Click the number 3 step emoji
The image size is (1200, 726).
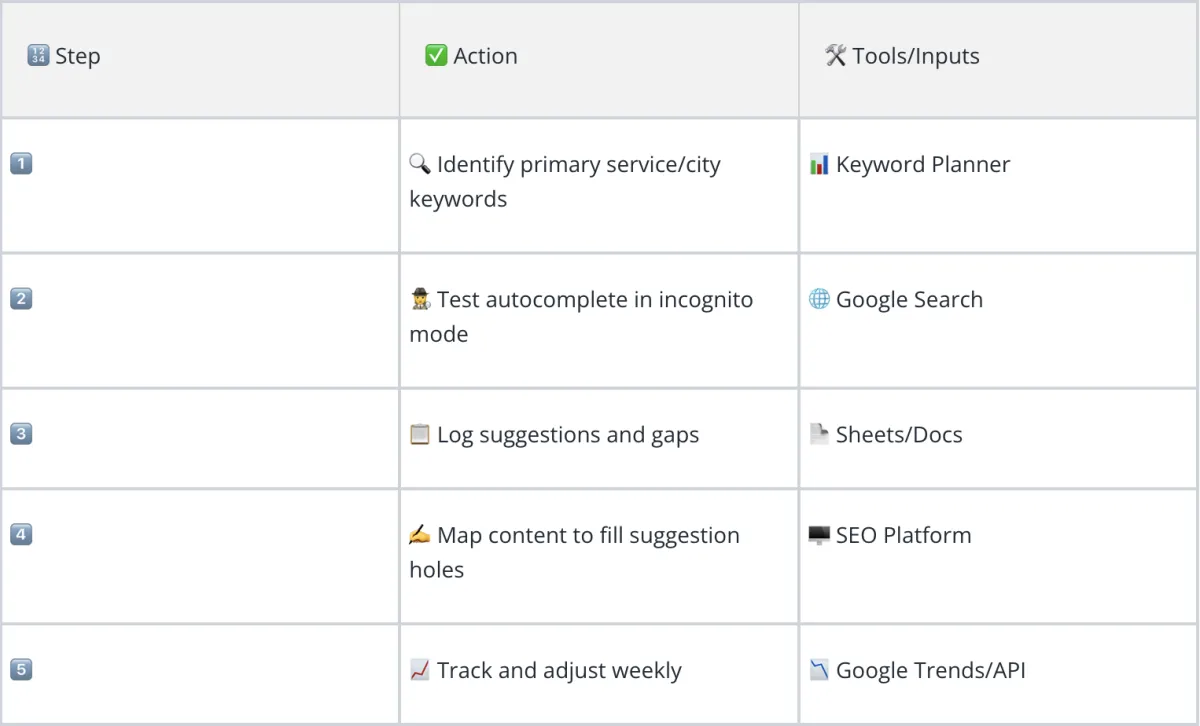(21, 434)
